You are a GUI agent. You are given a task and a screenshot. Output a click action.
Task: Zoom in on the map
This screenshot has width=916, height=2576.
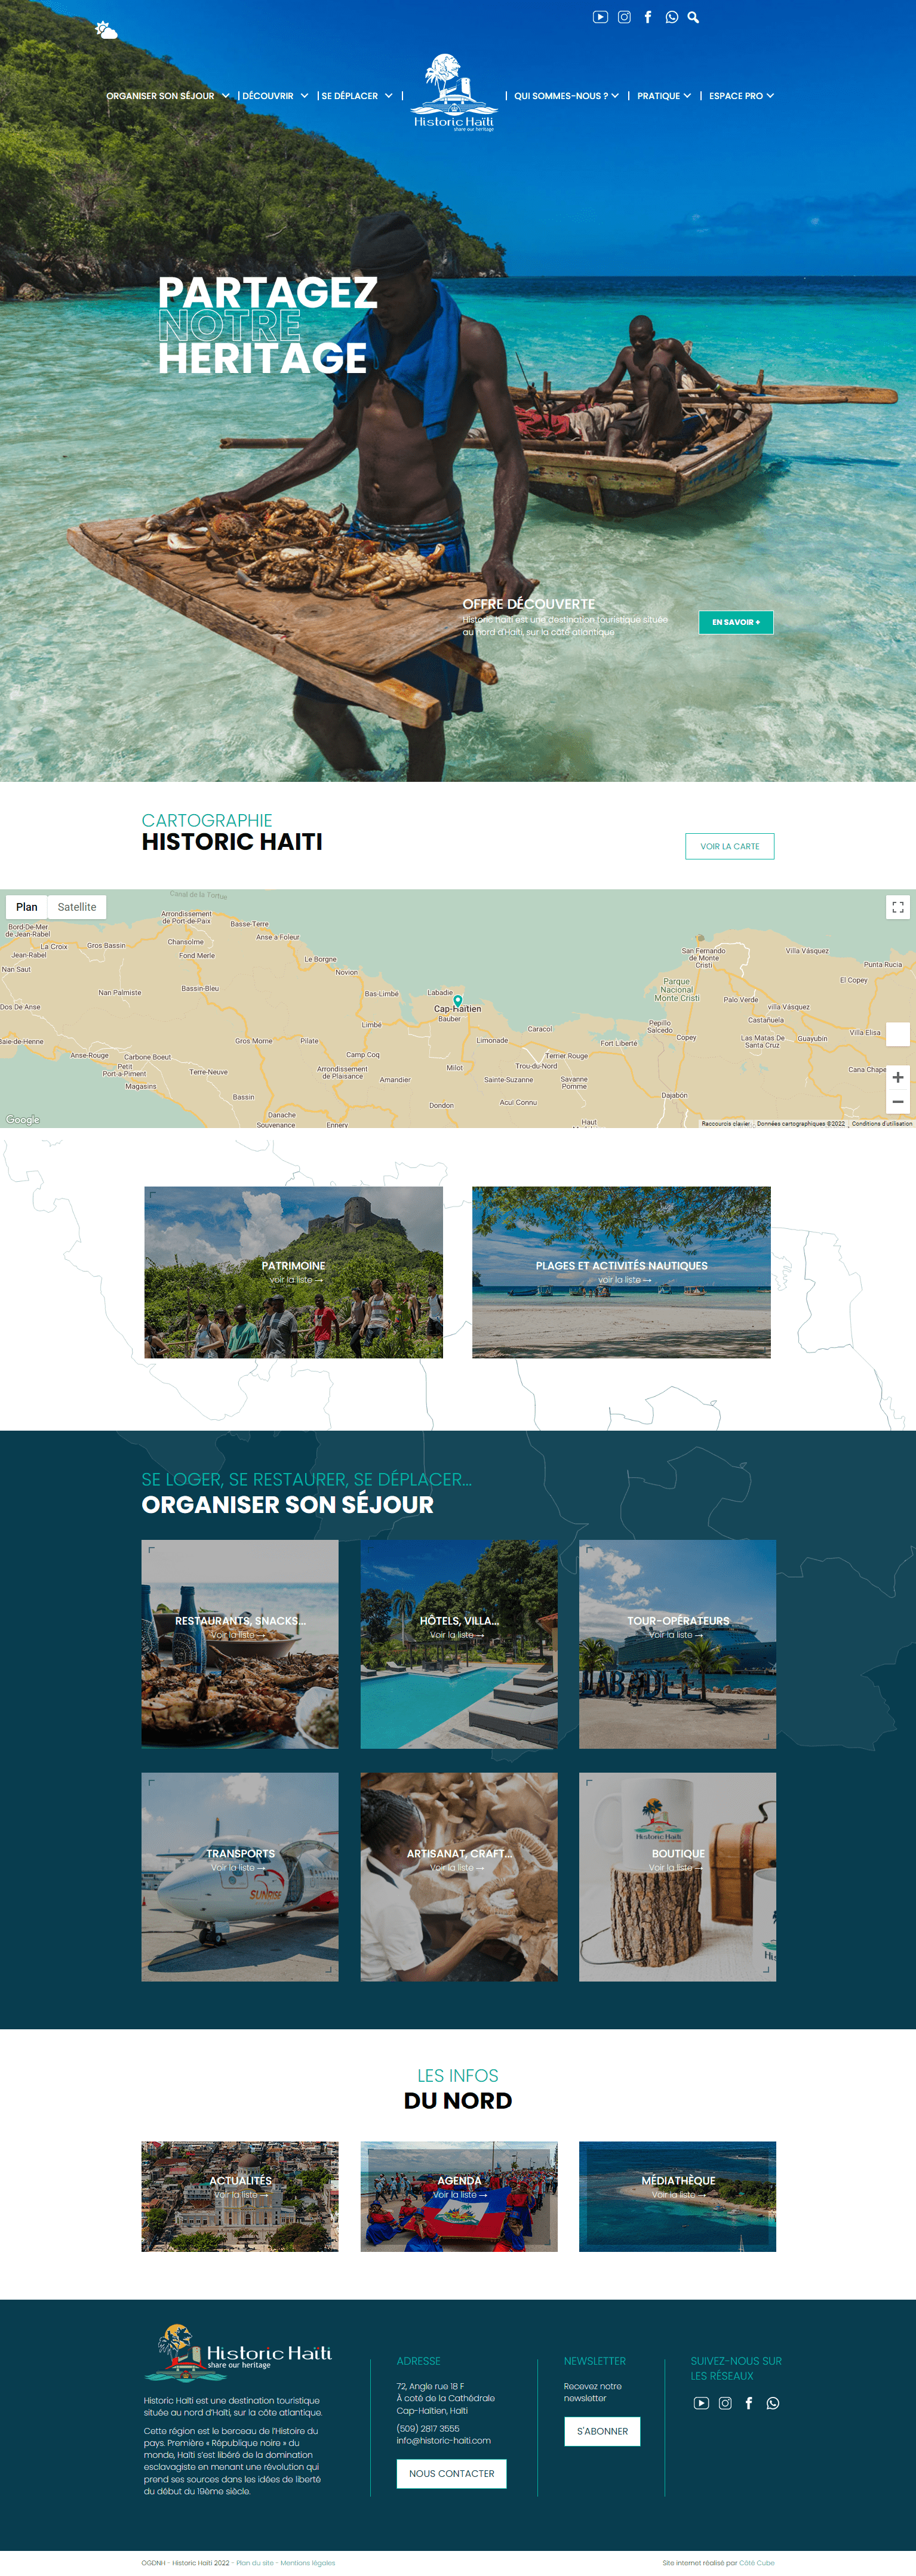[898, 1077]
